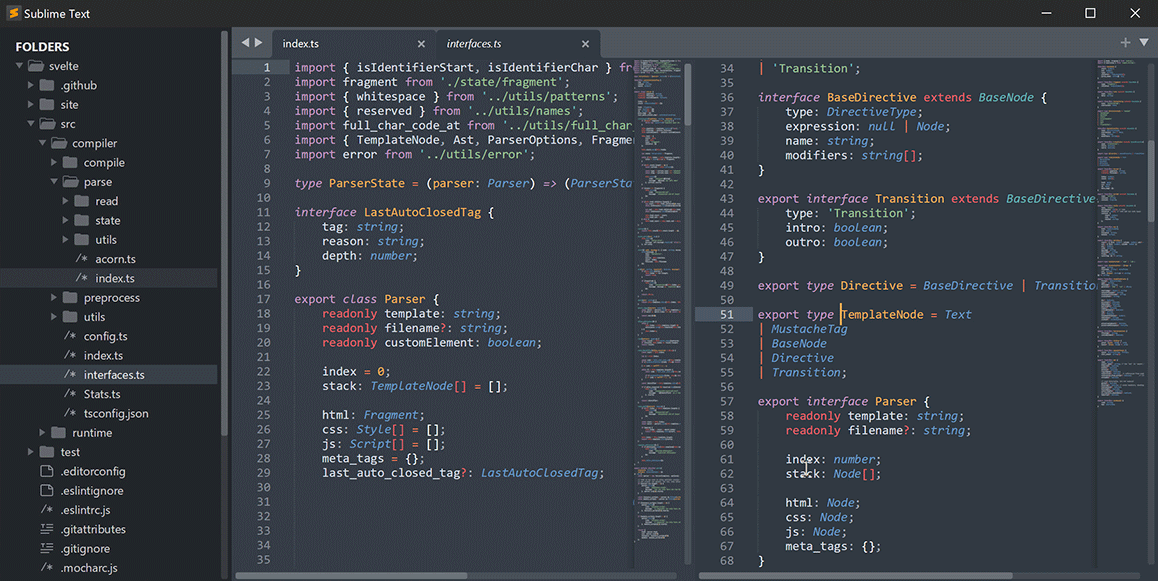This screenshot has width=1158, height=581.
Task: Click the code icon beside acorn.ts
Action: [81, 258]
